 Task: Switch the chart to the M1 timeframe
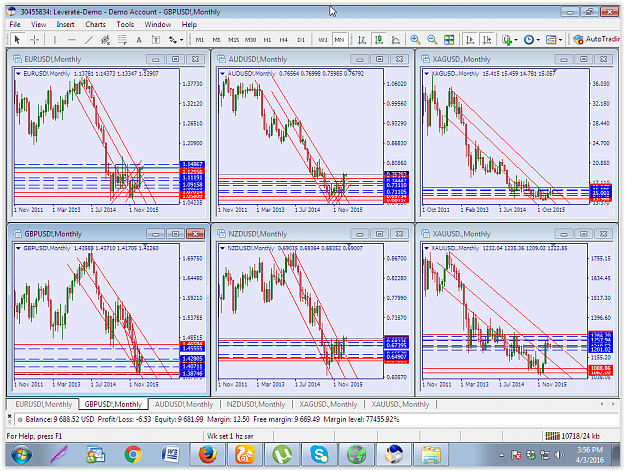click(x=200, y=39)
